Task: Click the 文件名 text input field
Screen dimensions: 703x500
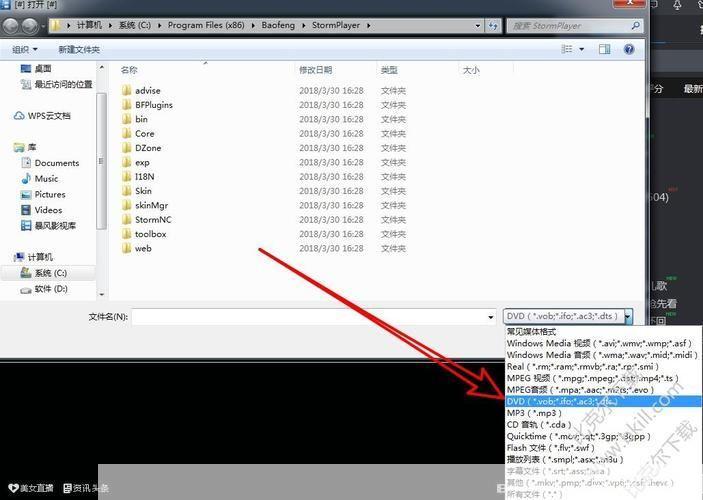Action: 313,317
